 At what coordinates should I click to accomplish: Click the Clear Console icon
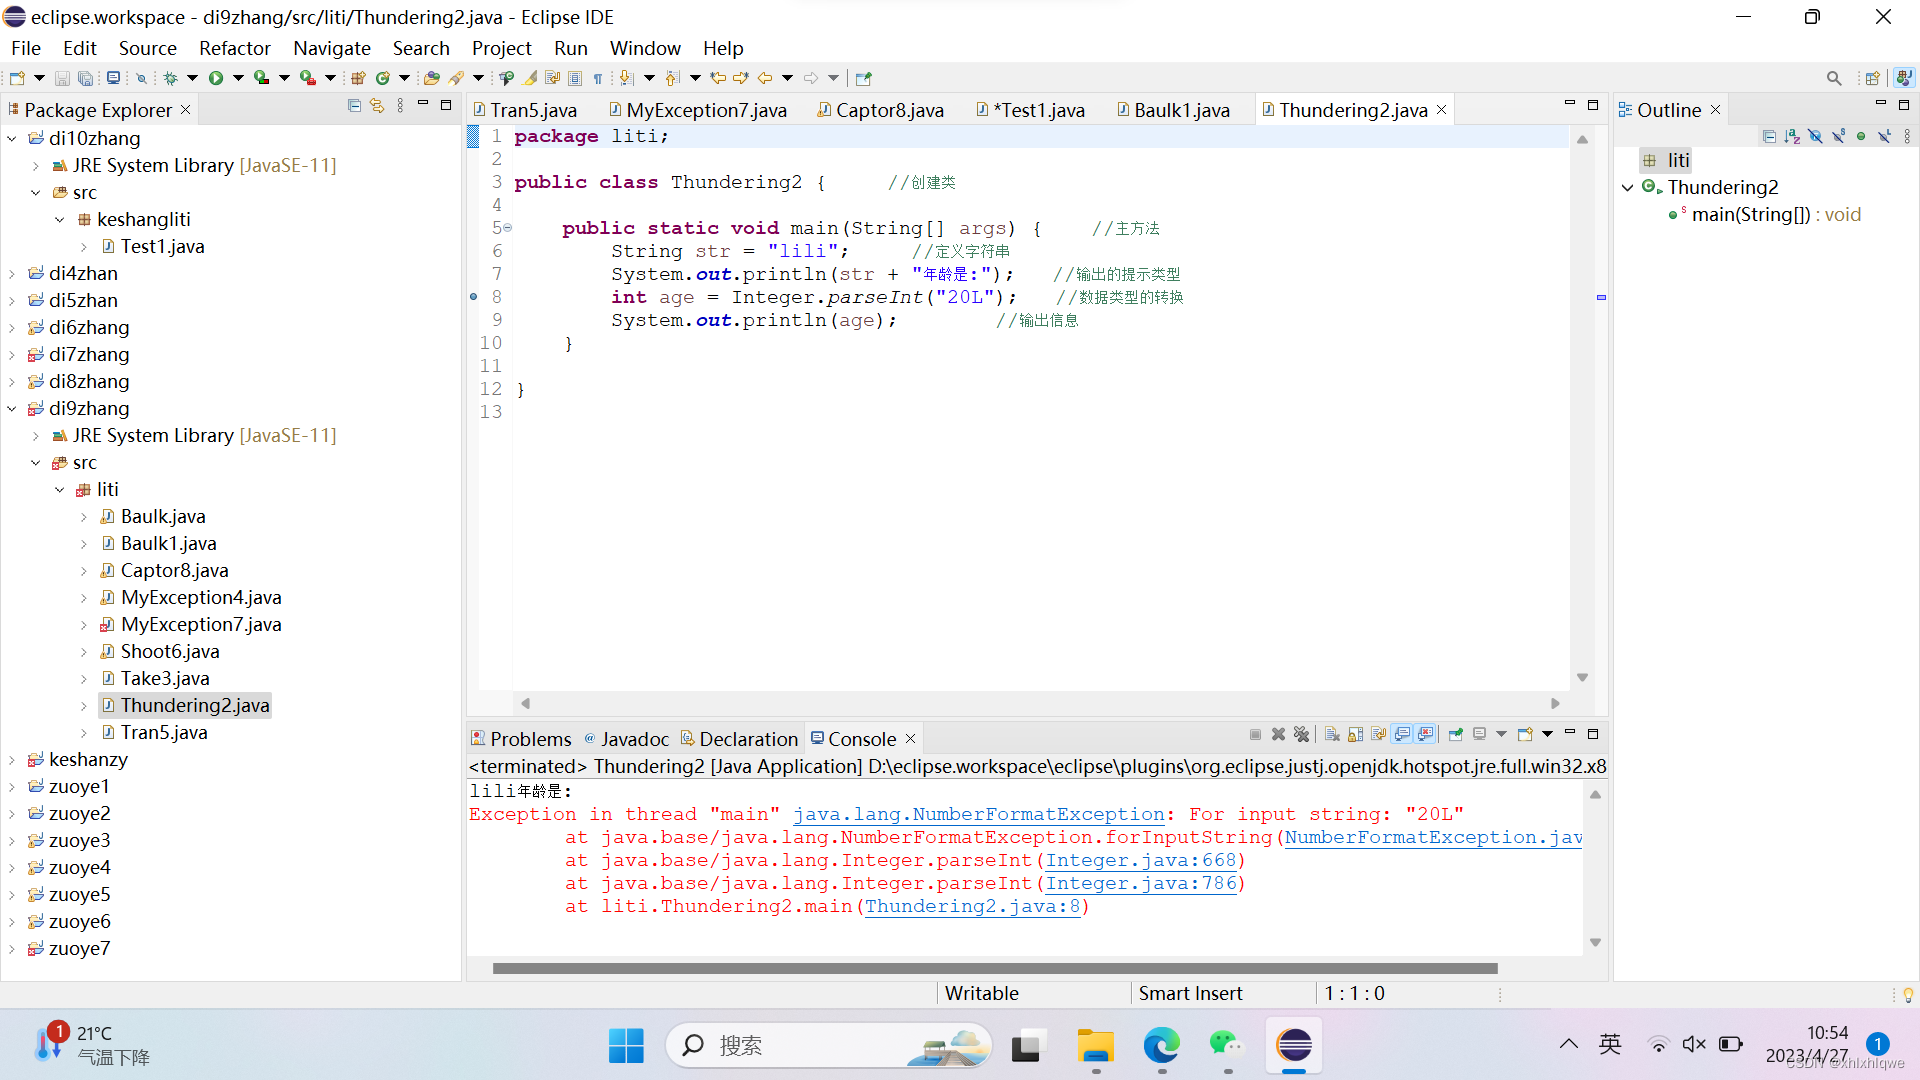(x=1332, y=735)
